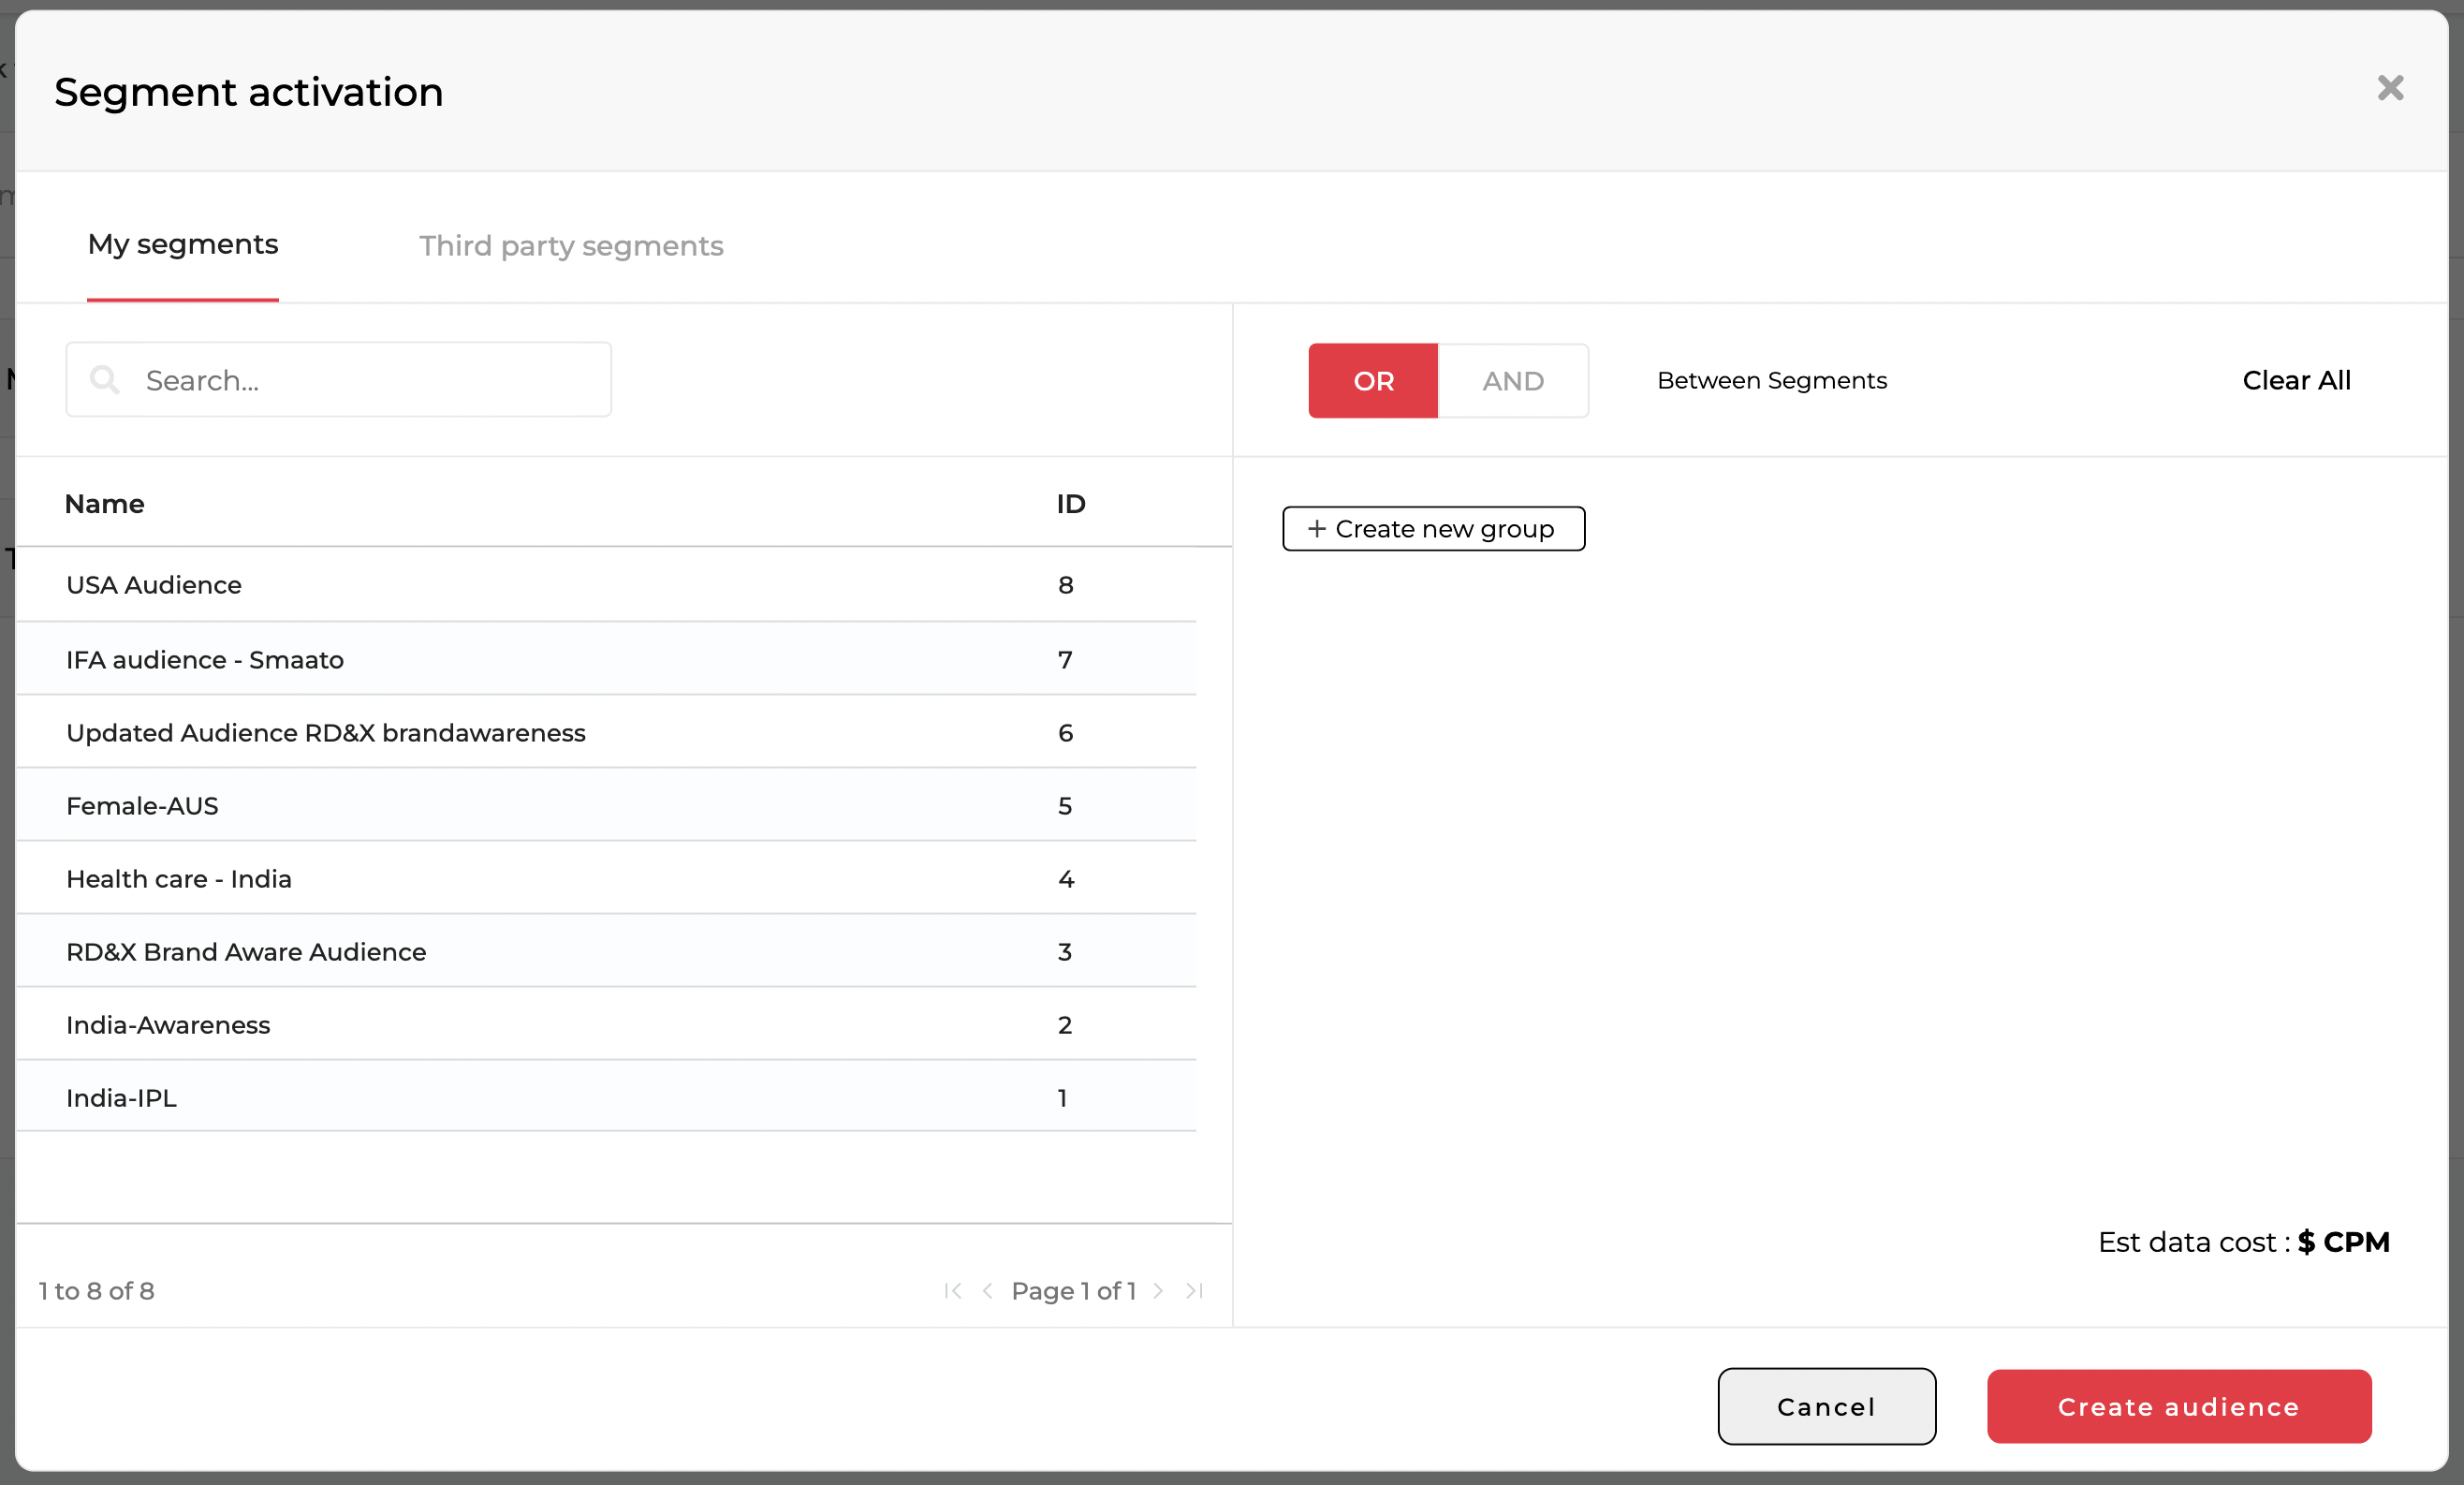Switch to Third party segments tab

571,246
